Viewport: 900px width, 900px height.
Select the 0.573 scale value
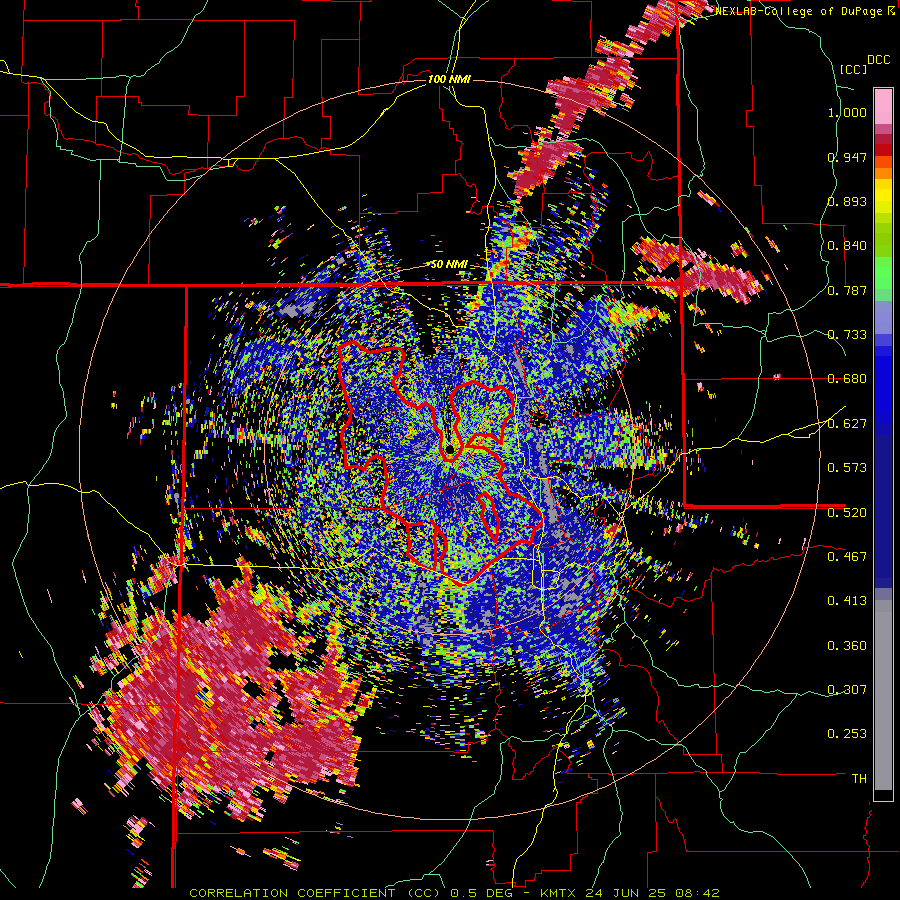(847, 468)
